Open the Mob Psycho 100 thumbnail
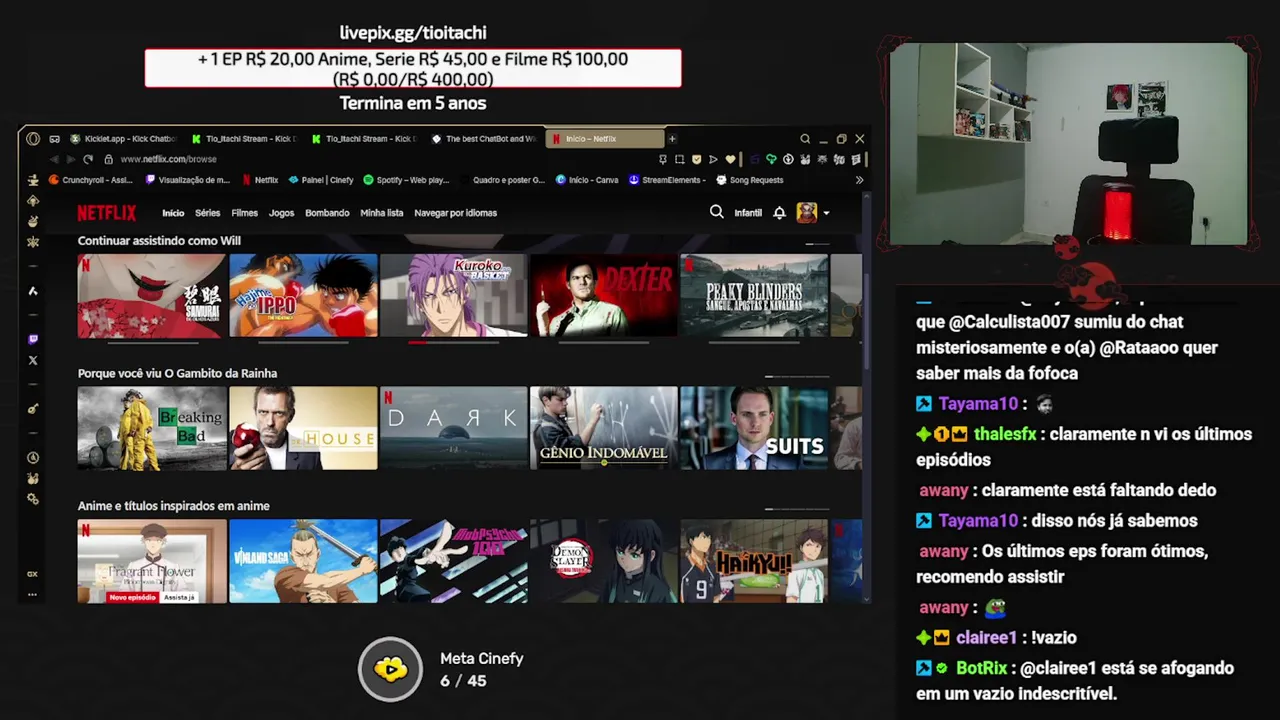 click(x=453, y=561)
